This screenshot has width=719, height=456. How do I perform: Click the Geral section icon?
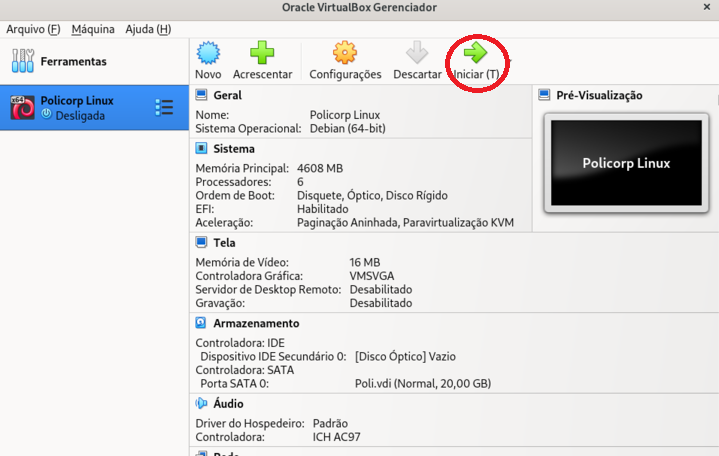click(x=201, y=95)
